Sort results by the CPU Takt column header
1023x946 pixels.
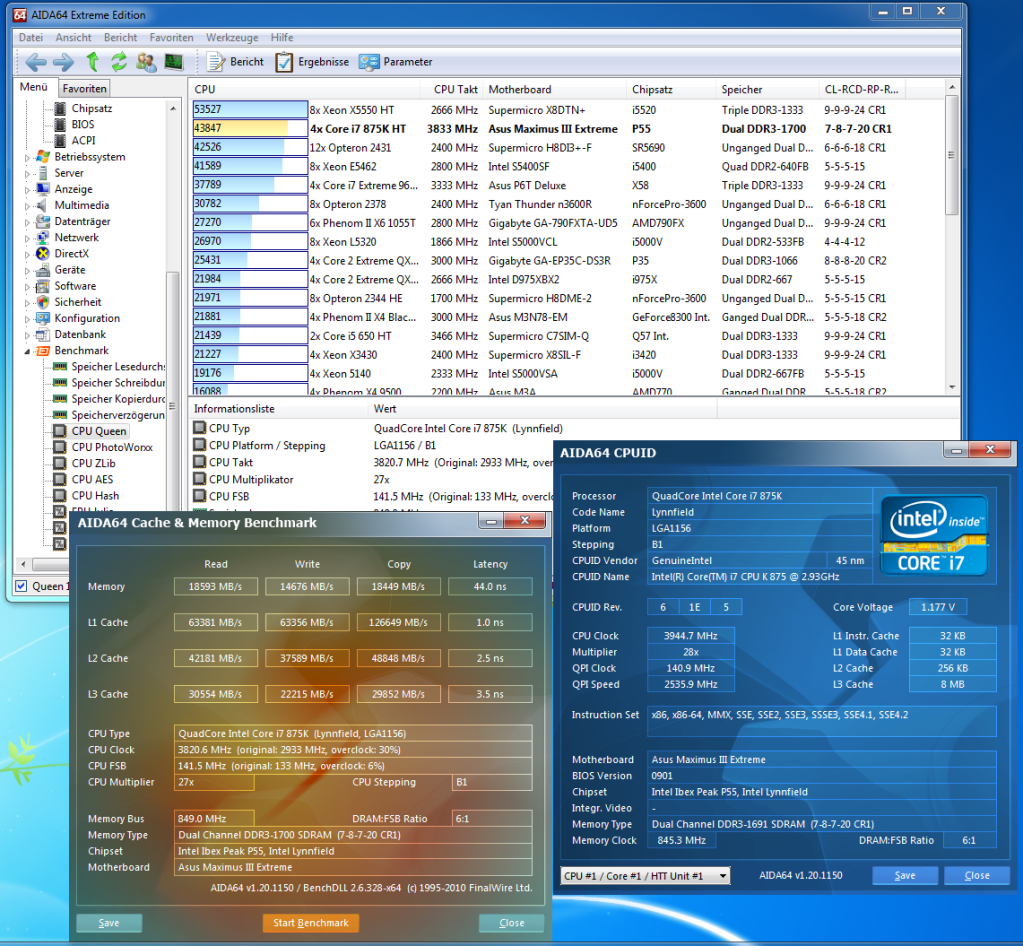(x=455, y=89)
